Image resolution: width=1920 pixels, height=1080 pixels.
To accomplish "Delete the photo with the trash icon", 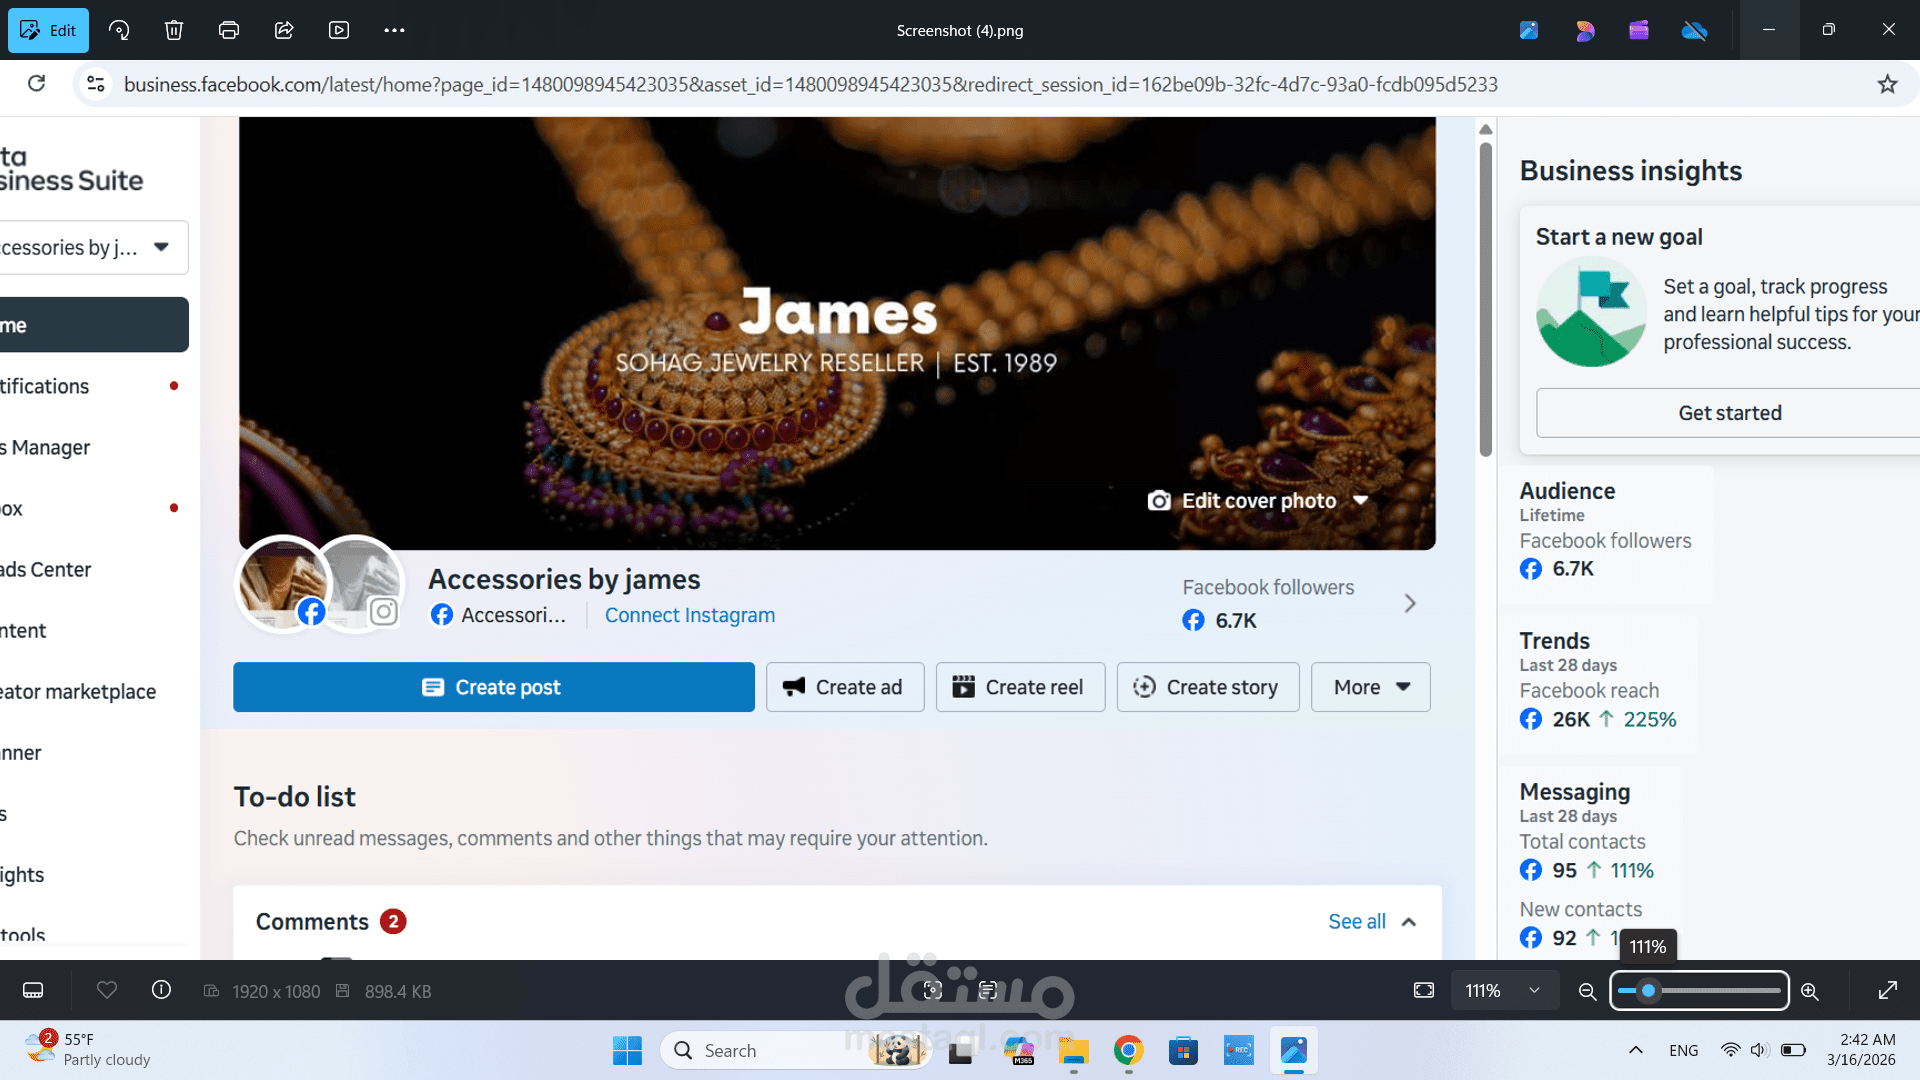I will 174,30.
